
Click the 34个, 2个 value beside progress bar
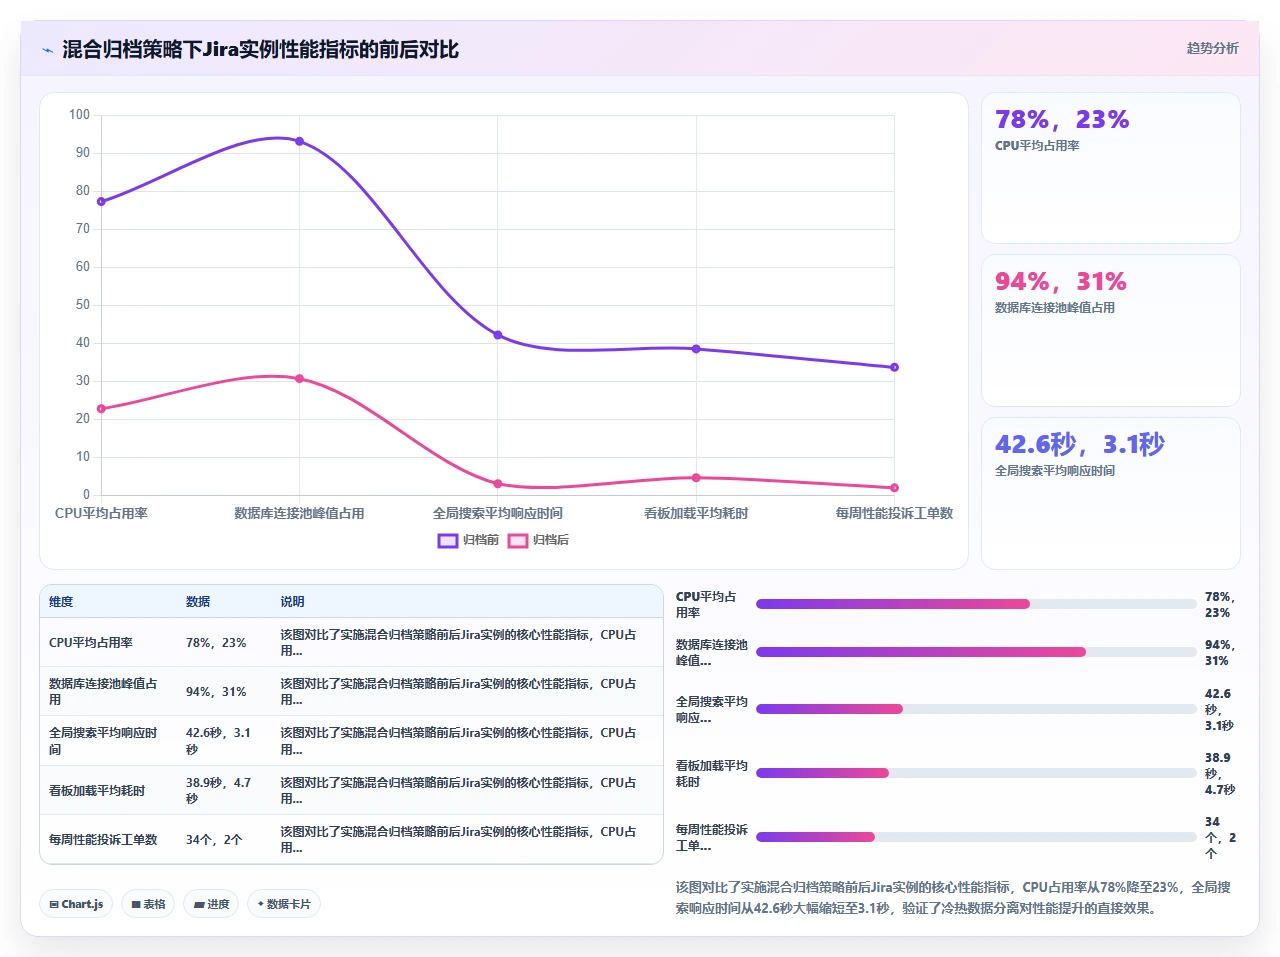coord(1220,838)
